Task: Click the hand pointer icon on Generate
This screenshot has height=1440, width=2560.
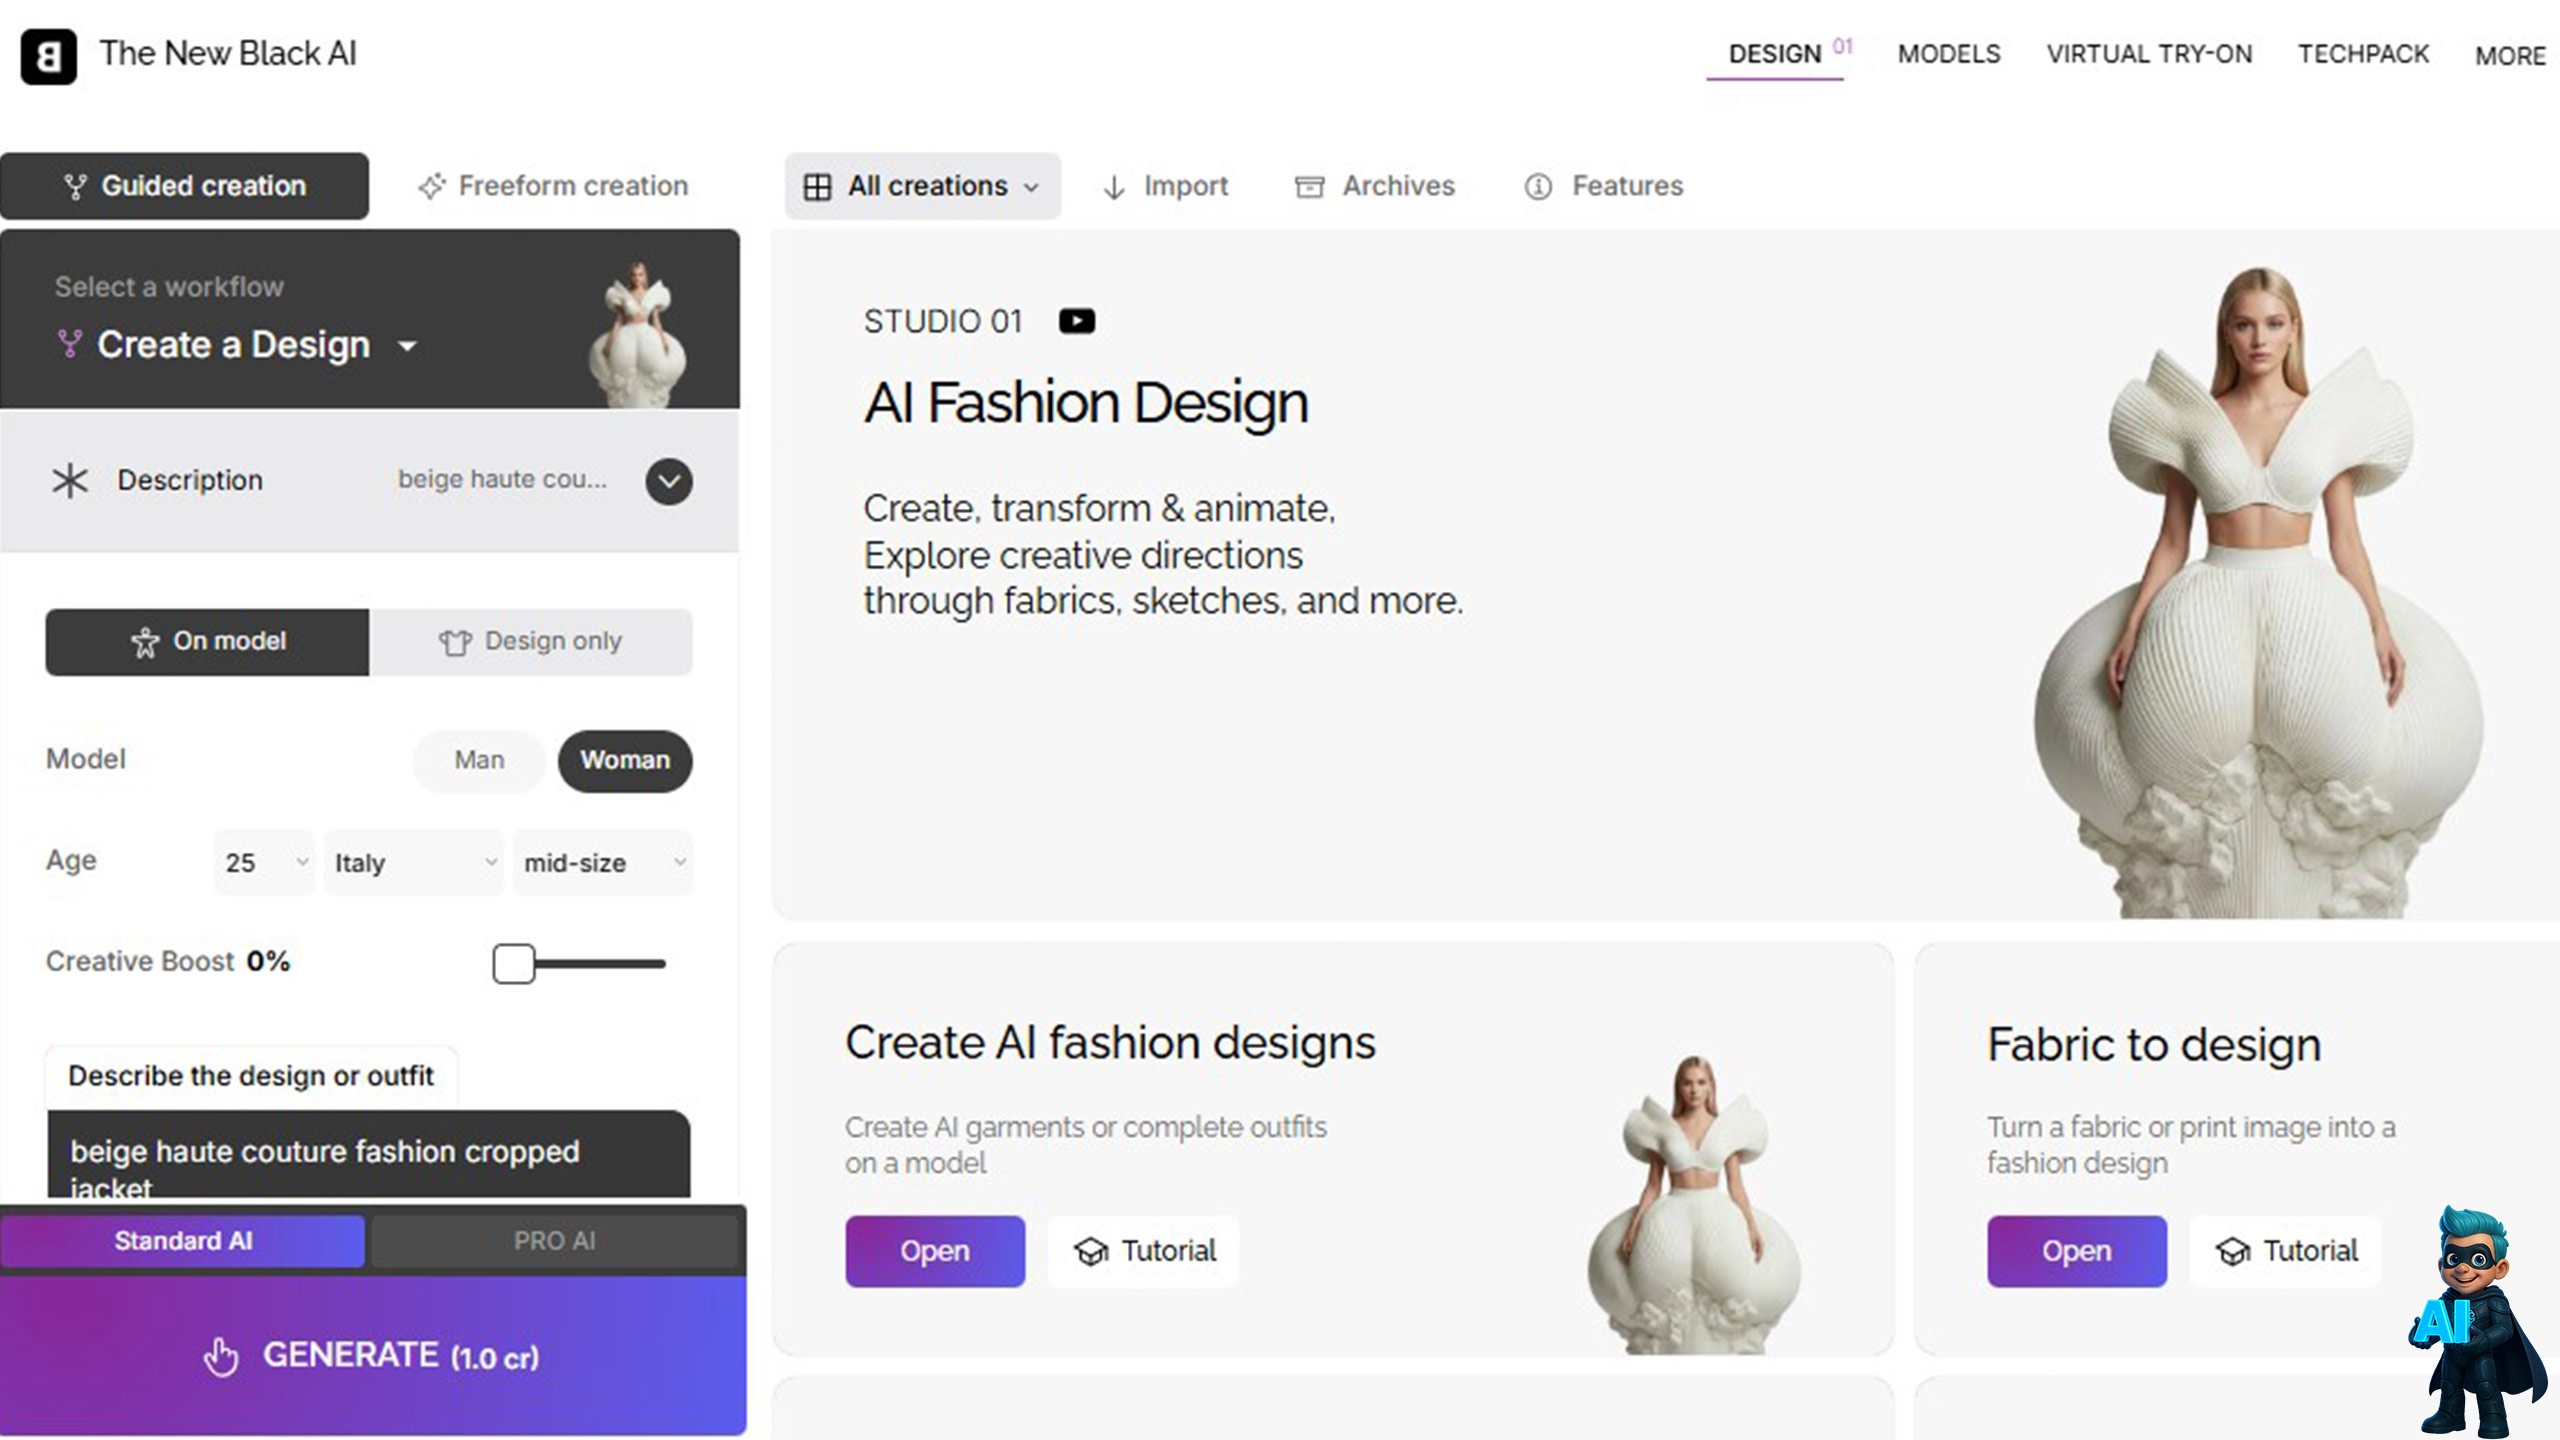Action: 221,1357
